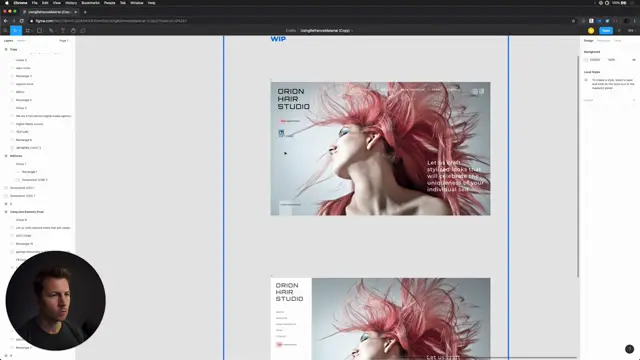Open the zoom level dropdown
This screenshot has width=640, height=360.
pos(631,31)
